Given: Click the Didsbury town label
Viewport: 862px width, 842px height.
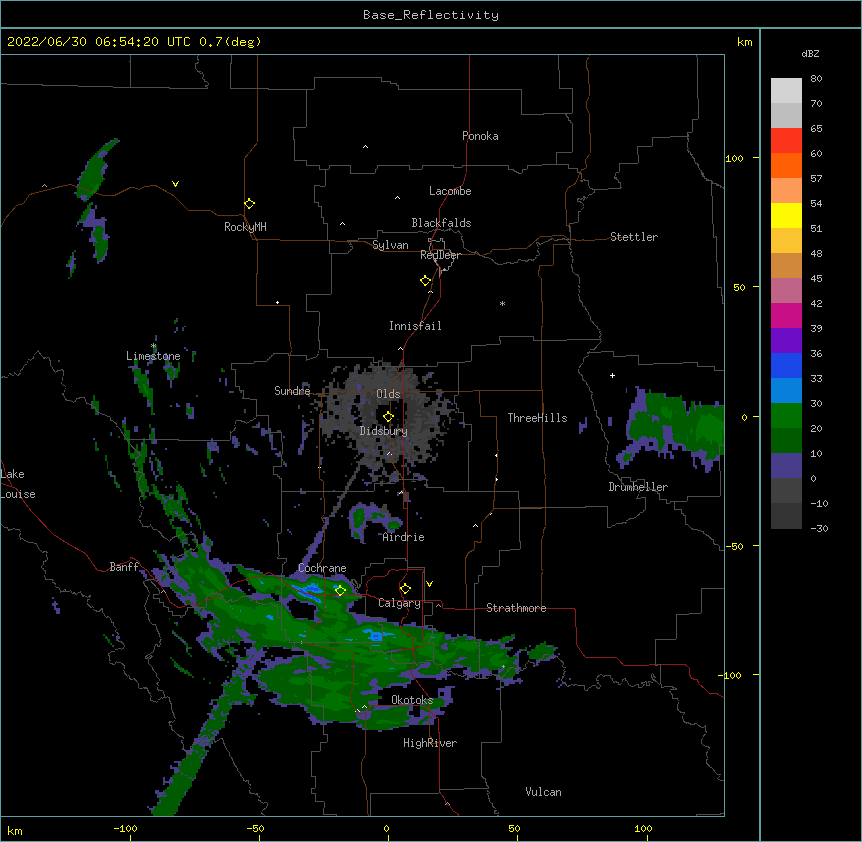Looking at the screenshot, I should pos(384,431).
